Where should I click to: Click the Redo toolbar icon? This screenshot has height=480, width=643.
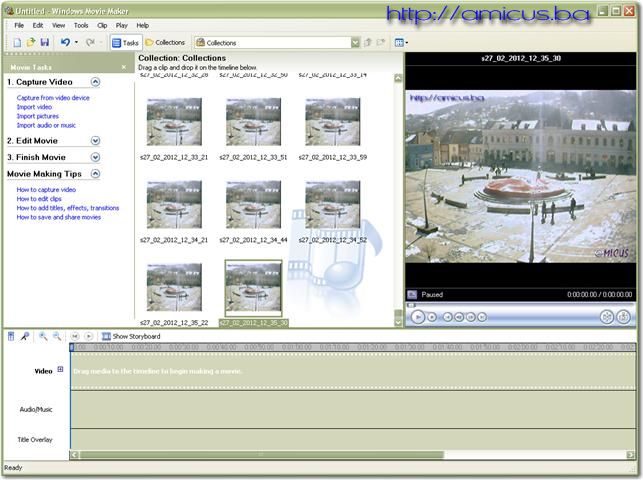point(90,42)
